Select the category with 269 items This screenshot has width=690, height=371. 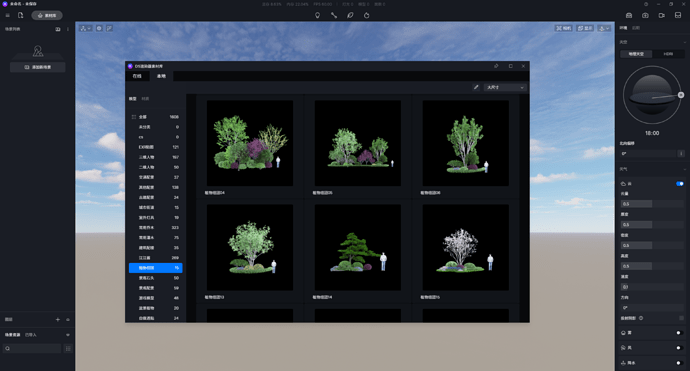point(155,258)
